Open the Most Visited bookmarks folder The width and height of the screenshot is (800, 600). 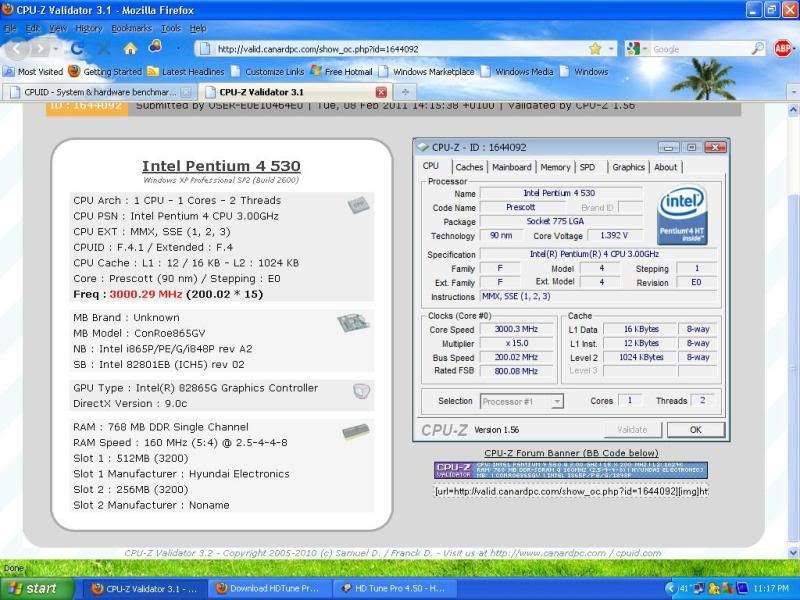pyautogui.click(x=33, y=71)
